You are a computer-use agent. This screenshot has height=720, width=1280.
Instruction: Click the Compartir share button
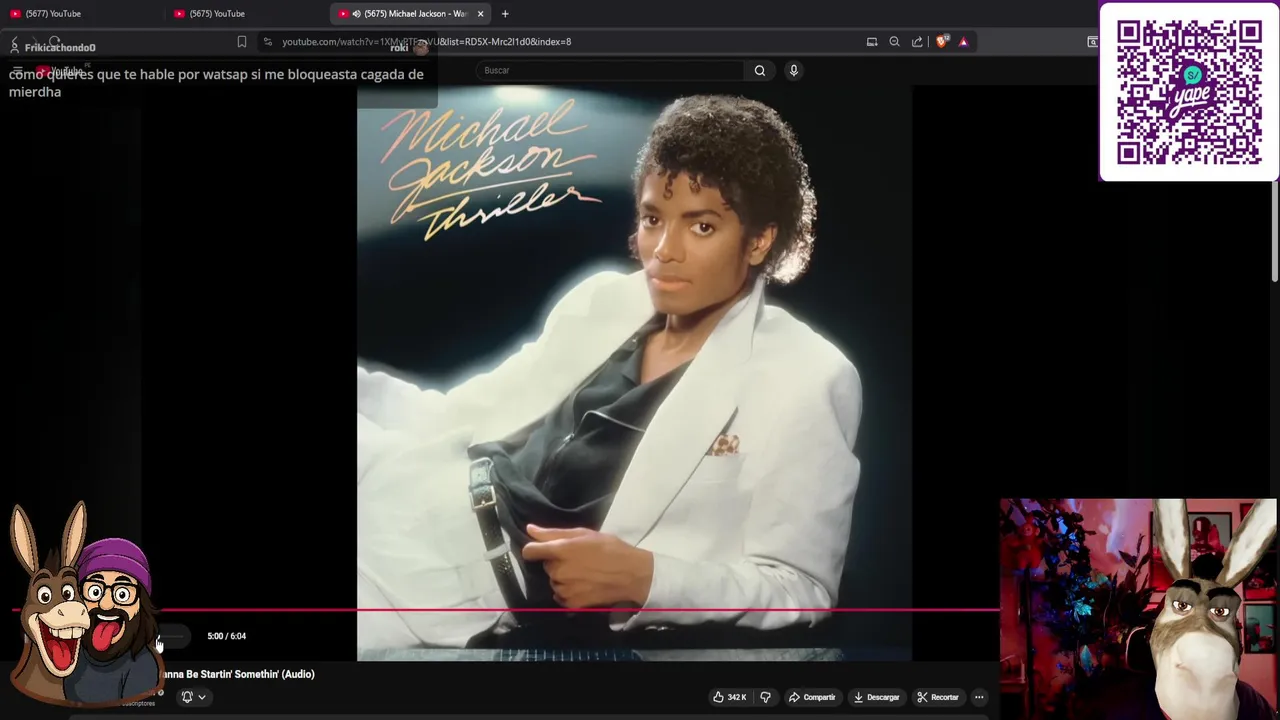812,697
